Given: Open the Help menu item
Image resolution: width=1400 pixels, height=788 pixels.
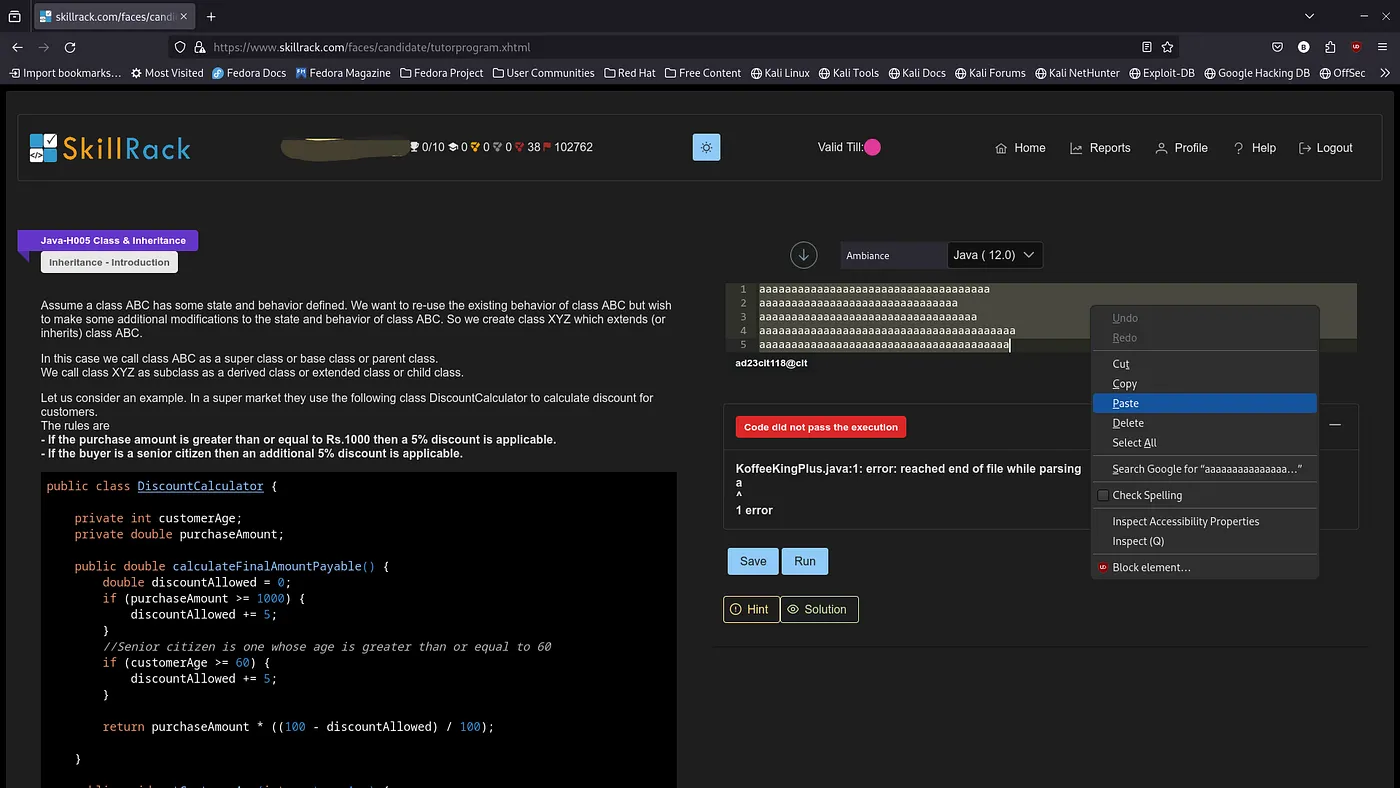Looking at the screenshot, I should point(1254,148).
